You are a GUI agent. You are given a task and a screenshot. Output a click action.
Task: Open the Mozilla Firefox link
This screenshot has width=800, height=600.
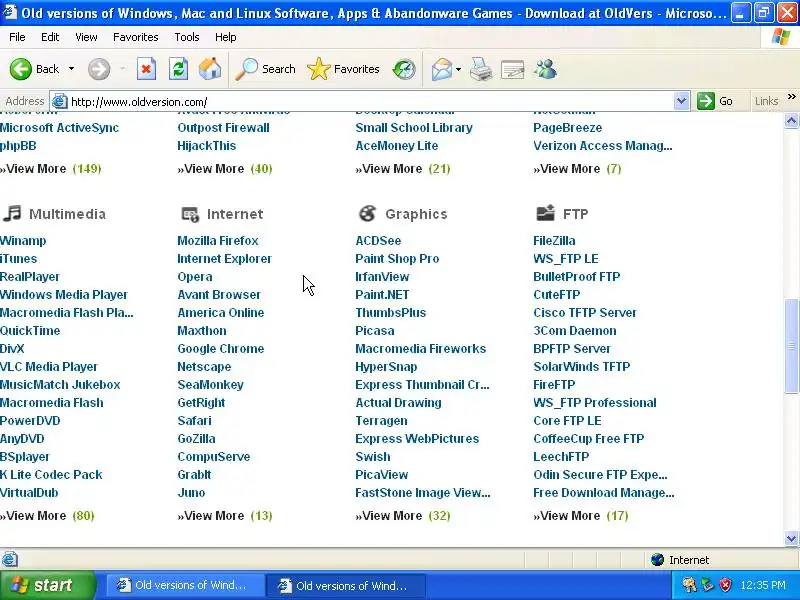218,240
